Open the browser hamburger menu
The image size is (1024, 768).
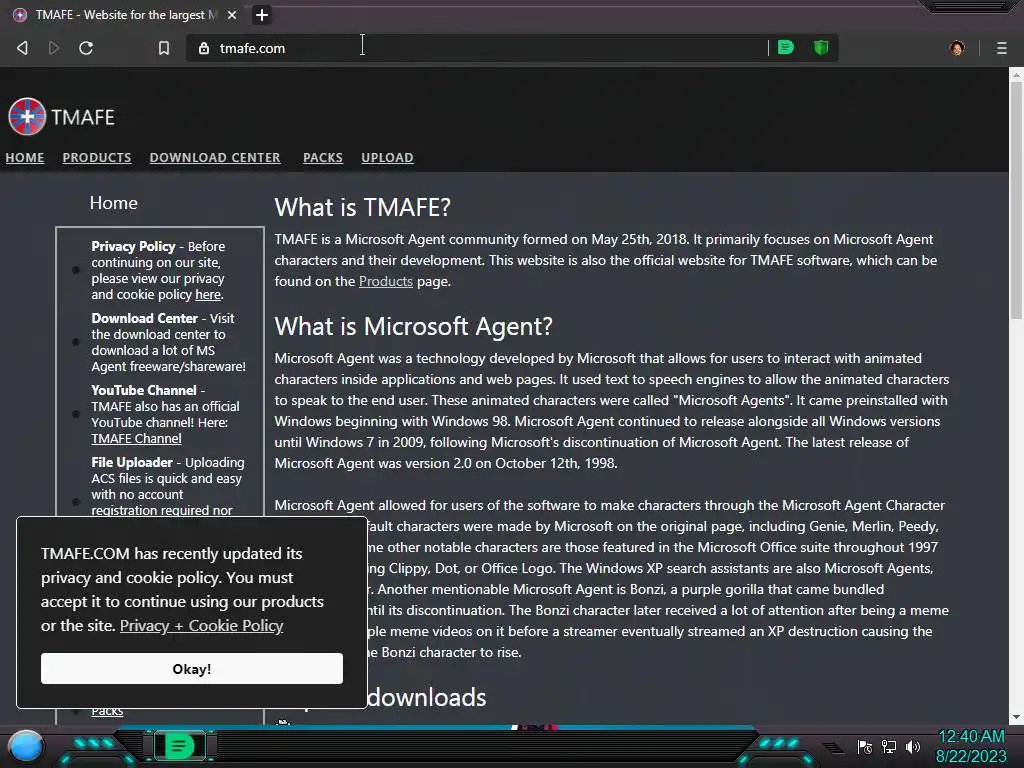[1001, 48]
